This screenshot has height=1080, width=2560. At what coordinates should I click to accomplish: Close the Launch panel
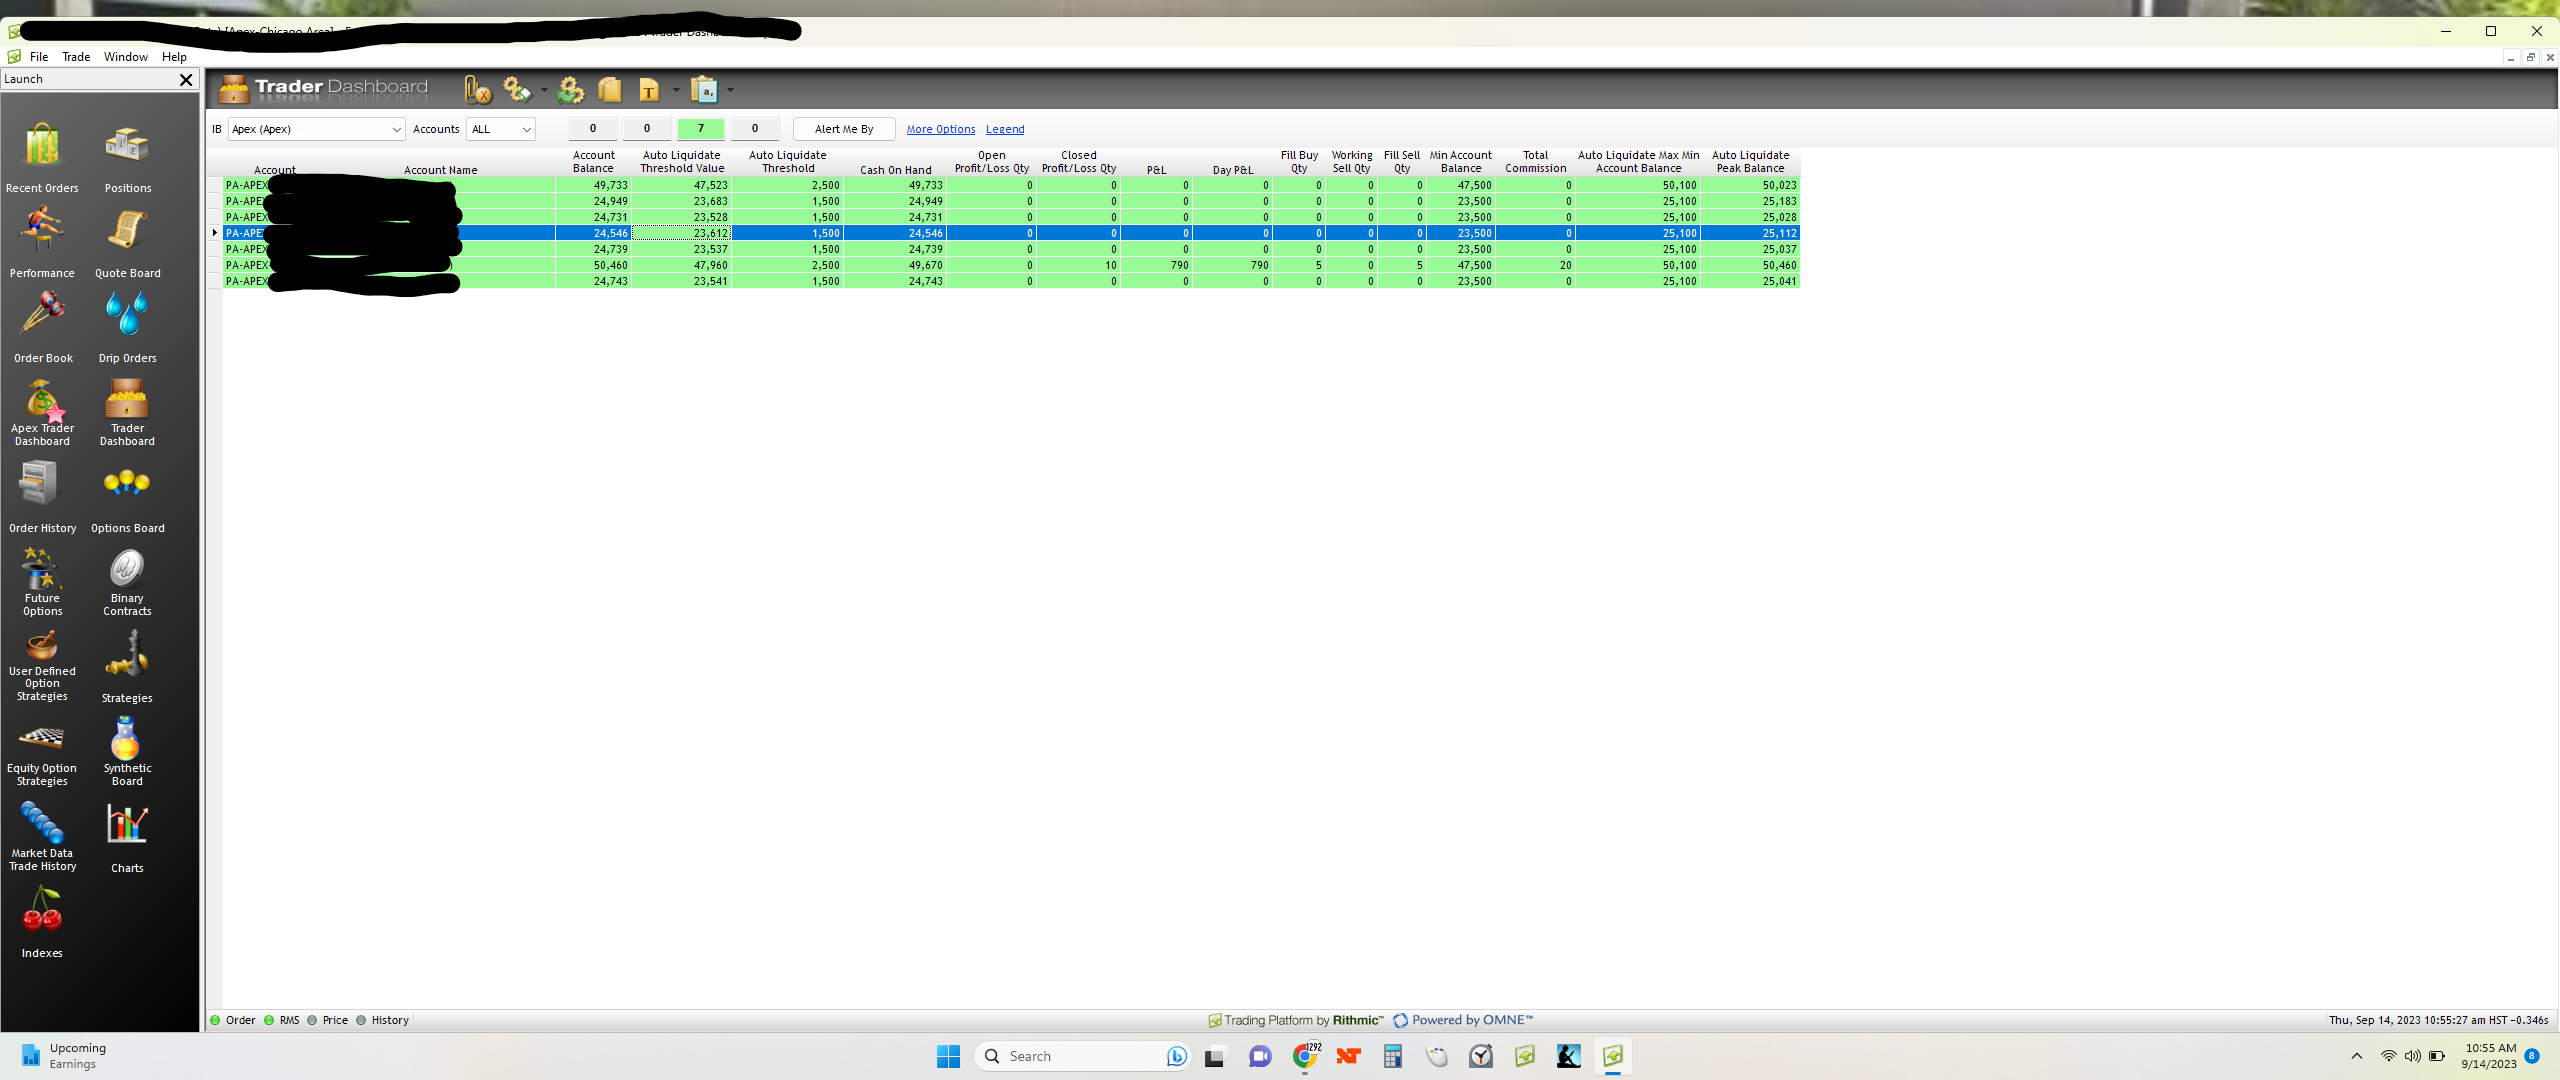click(186, 79)
